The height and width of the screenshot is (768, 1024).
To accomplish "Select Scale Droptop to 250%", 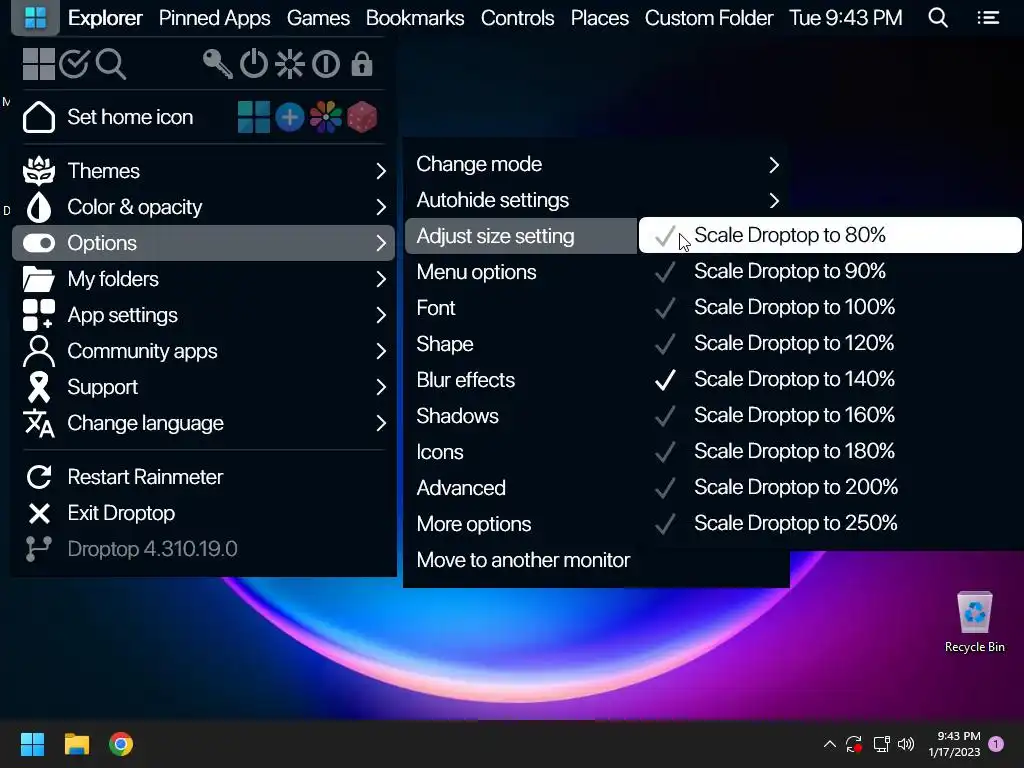I will pyautogui.click(x=829, y=522).
